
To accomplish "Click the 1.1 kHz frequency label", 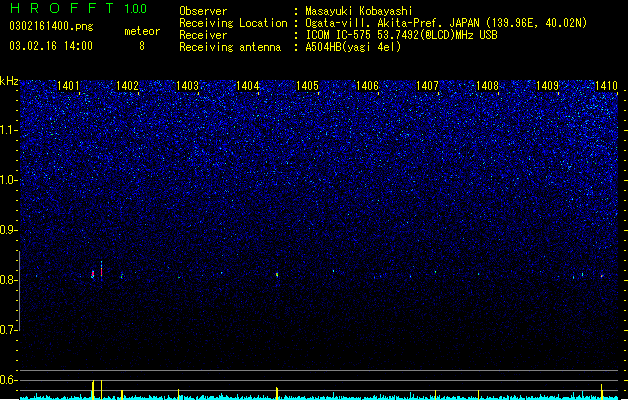I will tap(9, 130).
